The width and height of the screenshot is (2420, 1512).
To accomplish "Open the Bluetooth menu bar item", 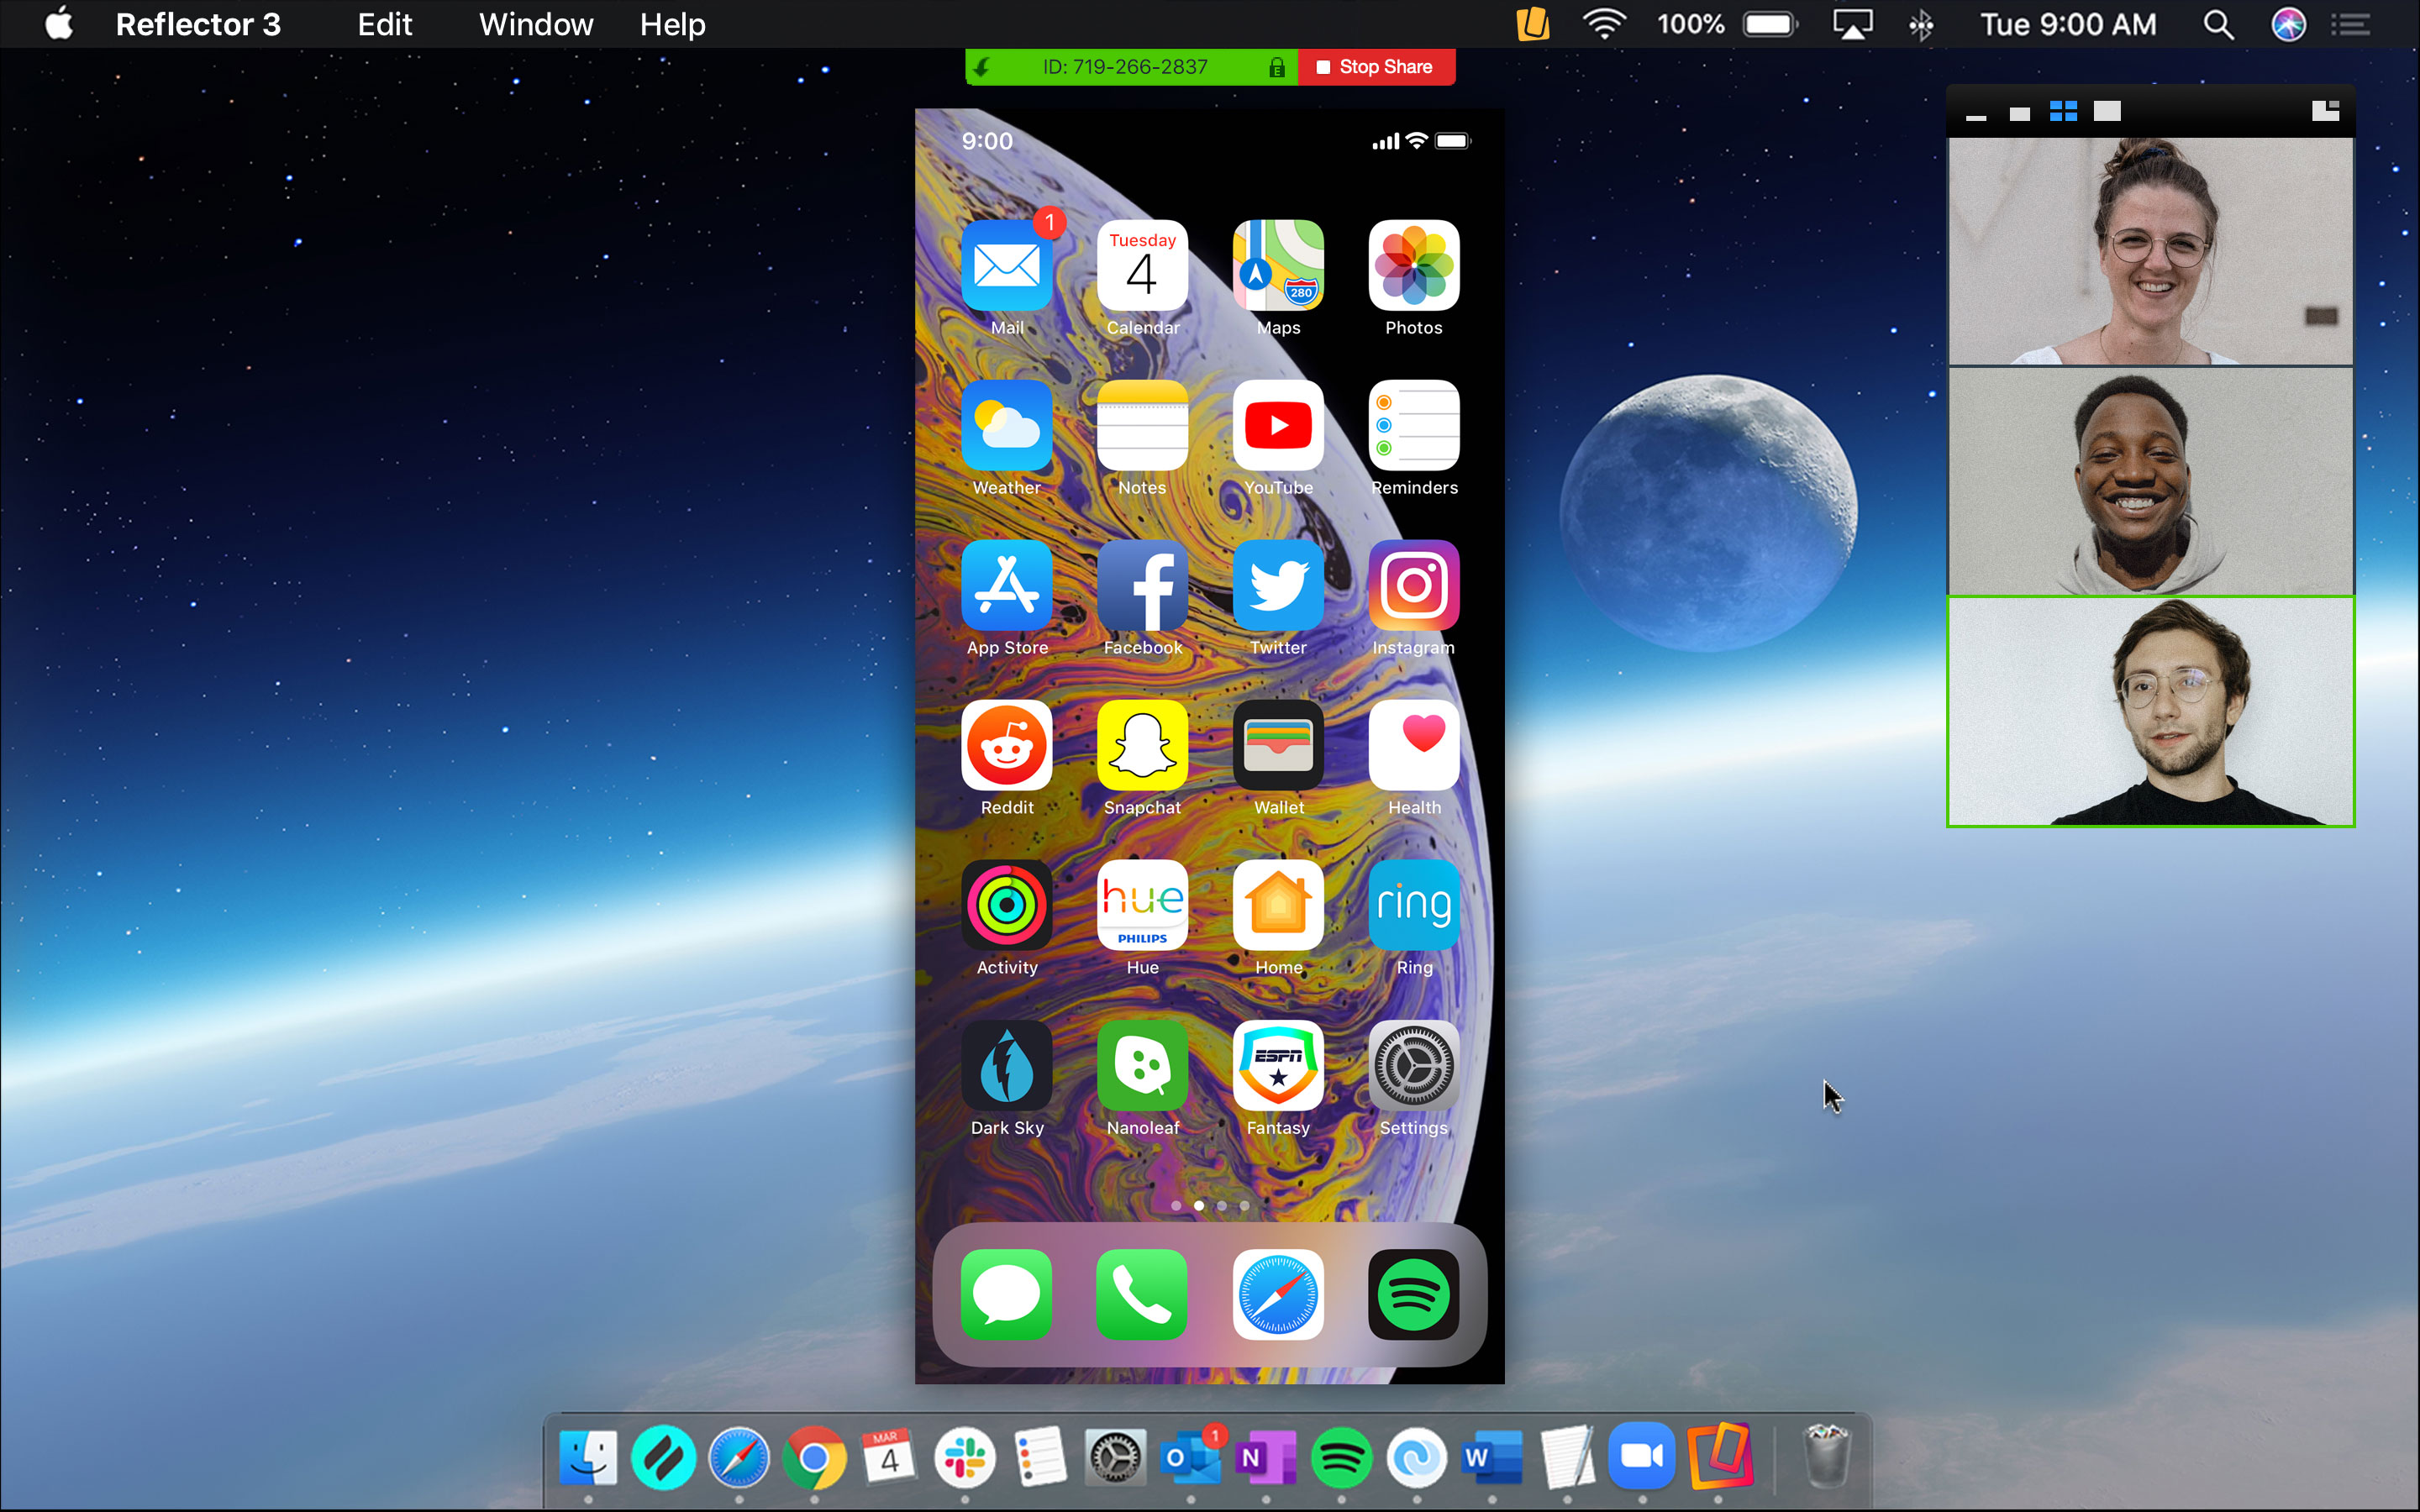I will point(1920,24).
